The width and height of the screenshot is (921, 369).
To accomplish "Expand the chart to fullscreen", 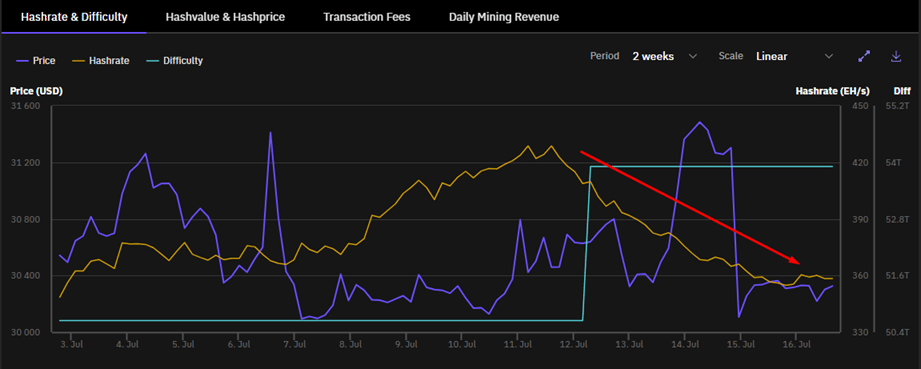I will (864, 56).
